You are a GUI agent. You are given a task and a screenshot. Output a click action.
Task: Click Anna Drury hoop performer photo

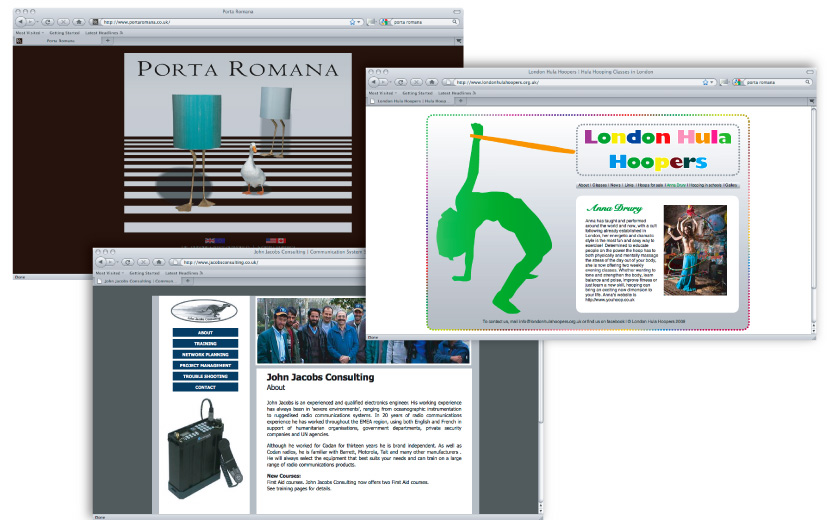click(x=695, y=250)
